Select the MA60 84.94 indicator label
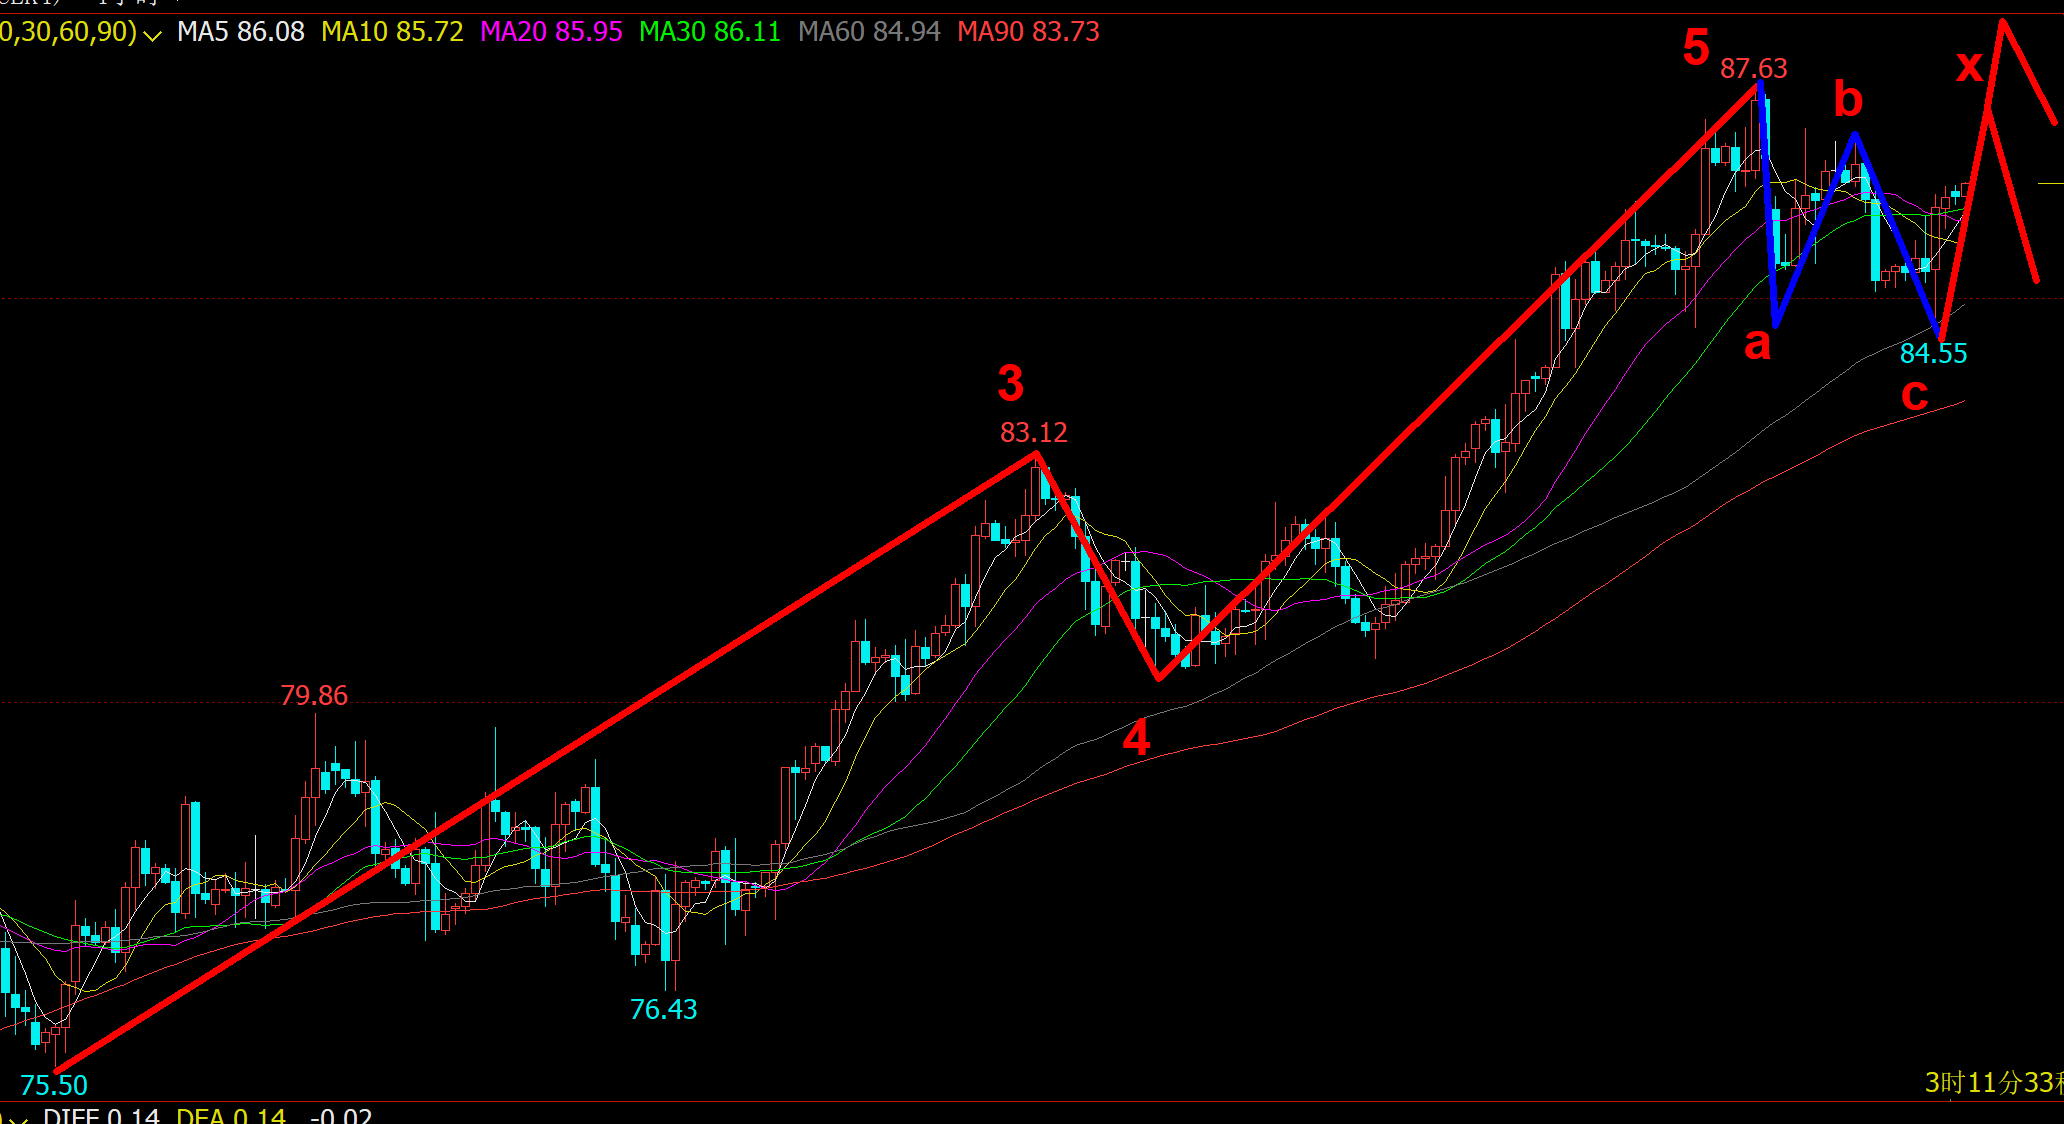Screen dimensions: 2064x1124 coord(869,32)
